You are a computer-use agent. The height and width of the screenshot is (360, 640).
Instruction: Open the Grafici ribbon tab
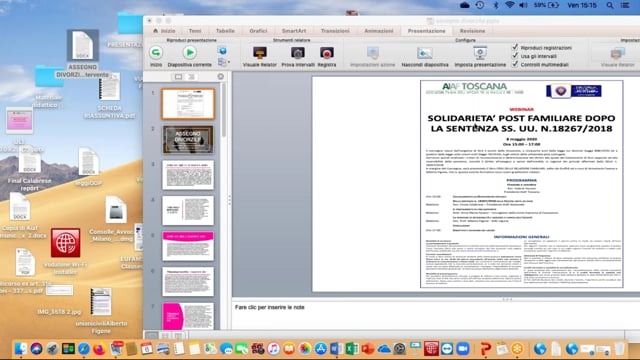(258, 31)
